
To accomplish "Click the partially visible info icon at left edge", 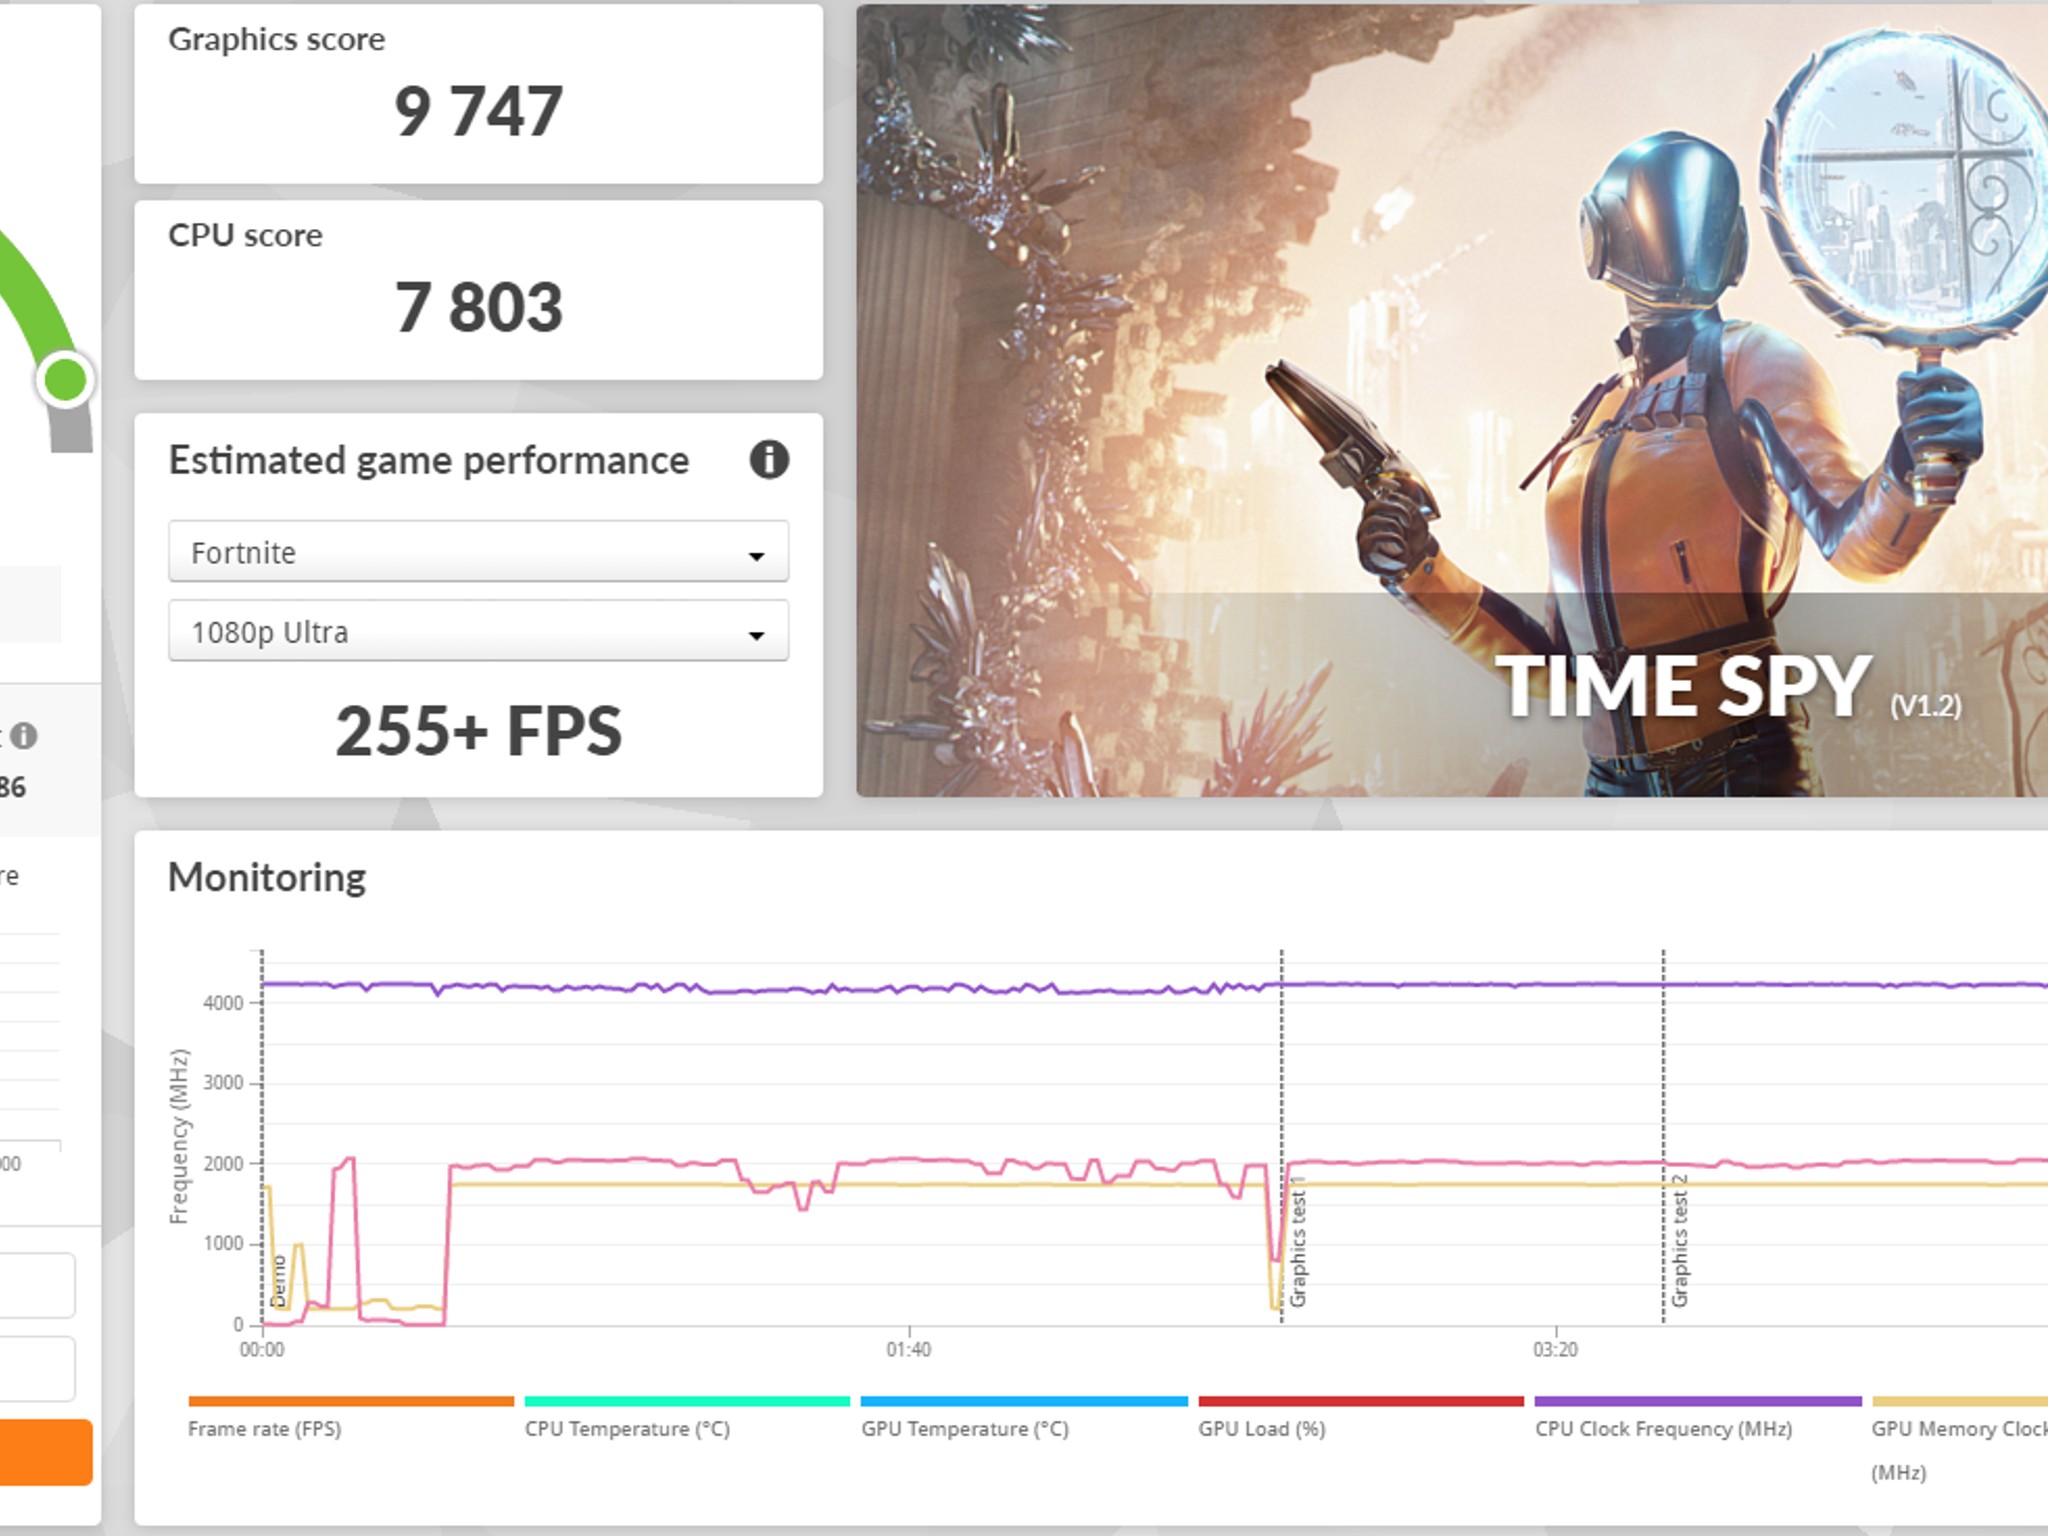I will click(x=24, y=736).
